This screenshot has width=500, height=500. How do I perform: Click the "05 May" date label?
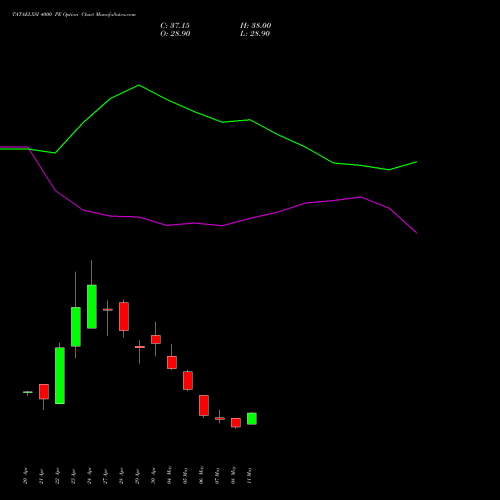coord(186,475)
